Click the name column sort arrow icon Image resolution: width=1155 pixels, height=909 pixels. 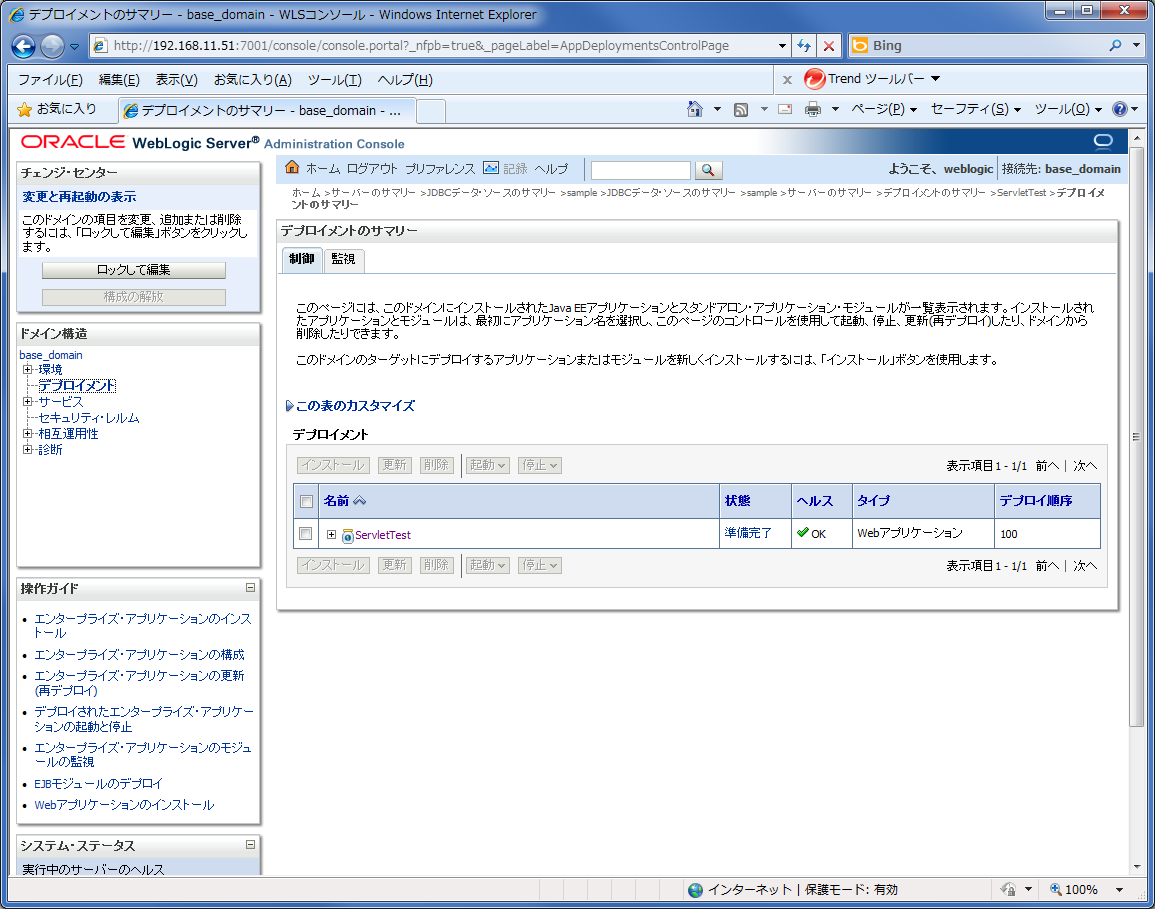(x=359, y=501)
